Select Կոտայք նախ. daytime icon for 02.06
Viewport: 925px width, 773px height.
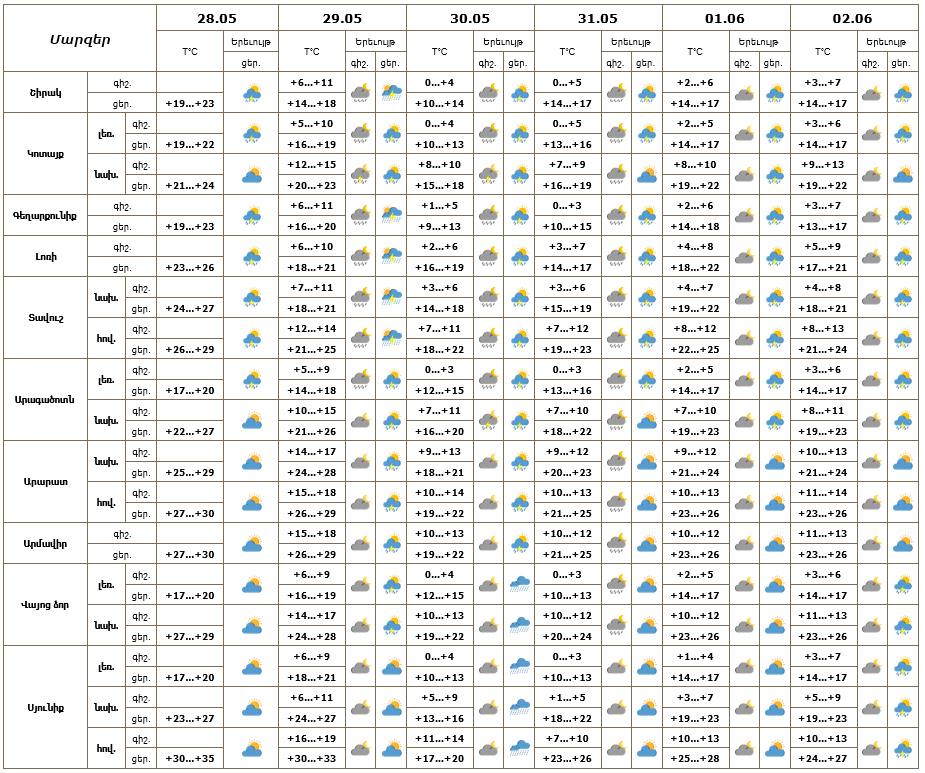pyautogui.click(x=903, y=175)
